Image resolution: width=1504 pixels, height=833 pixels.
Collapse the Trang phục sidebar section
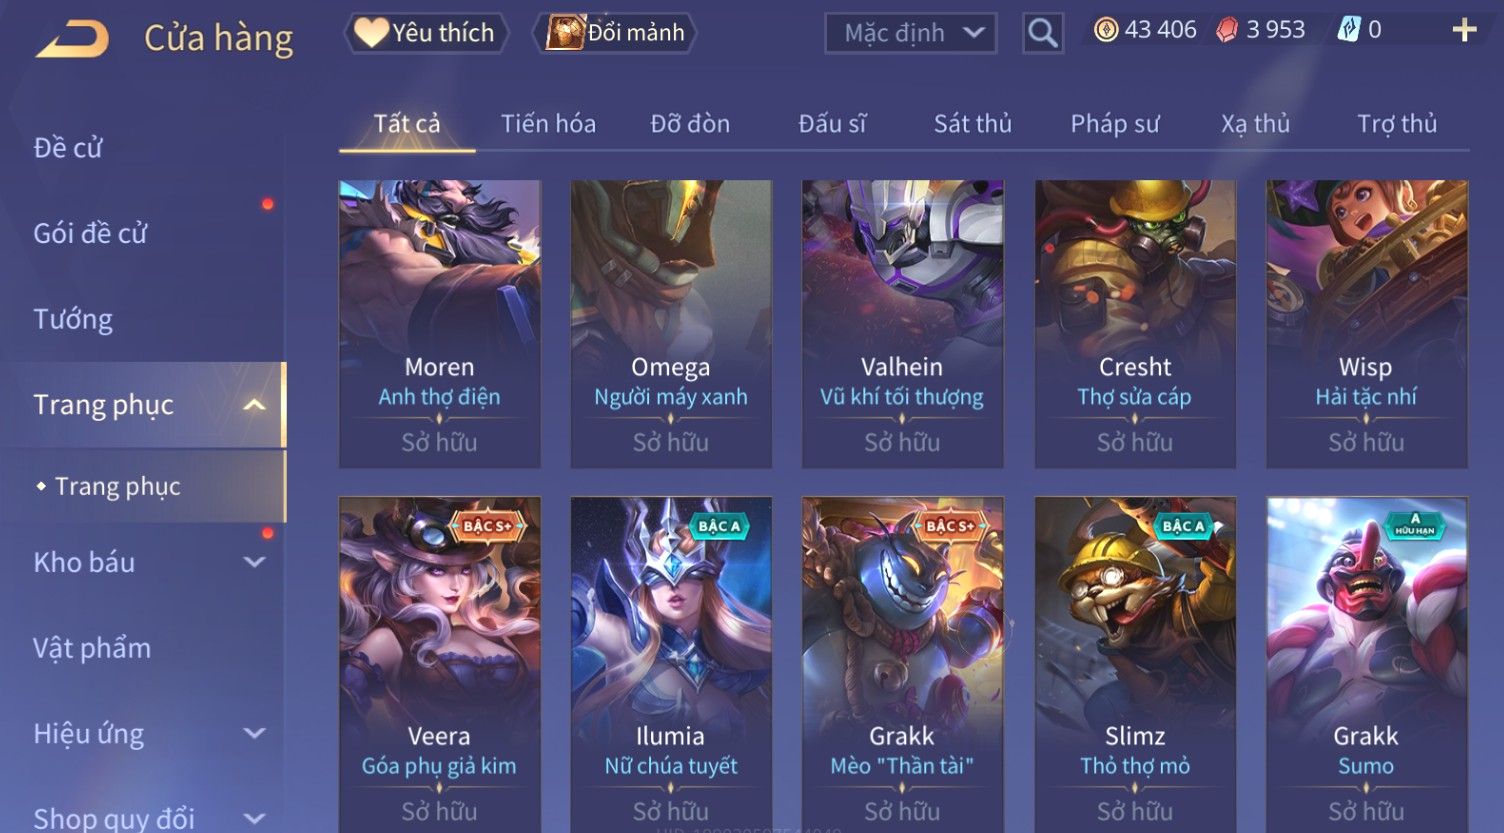255,405
